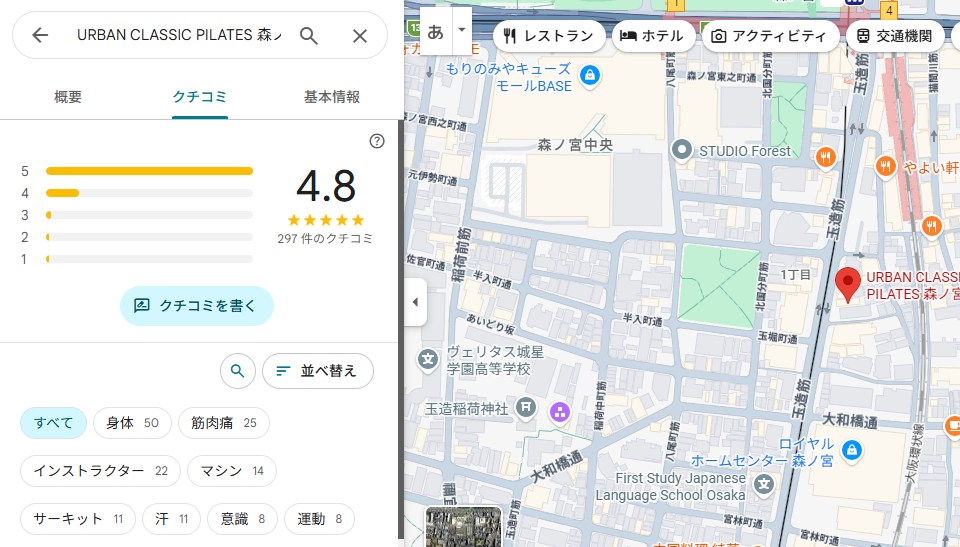Screen dimensions: 960x547
Task: Click the もりのみやキューズモール shopping marker
Action: pyautogui.click(x=590, y=75)
